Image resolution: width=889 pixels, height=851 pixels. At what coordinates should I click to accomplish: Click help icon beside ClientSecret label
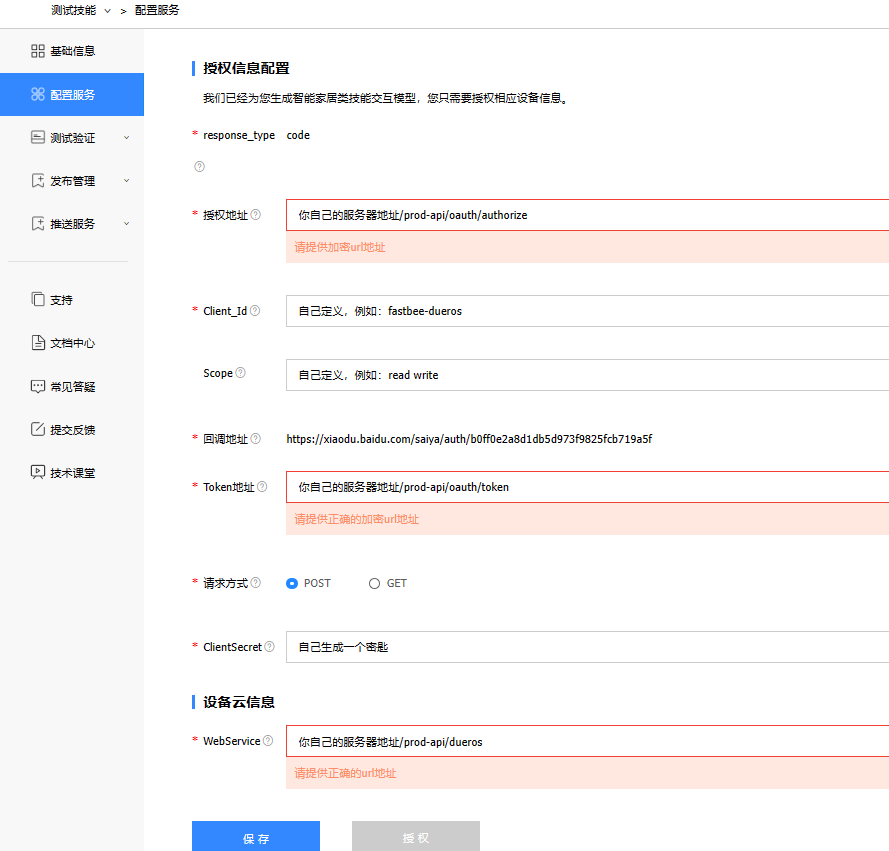[269, 647]
